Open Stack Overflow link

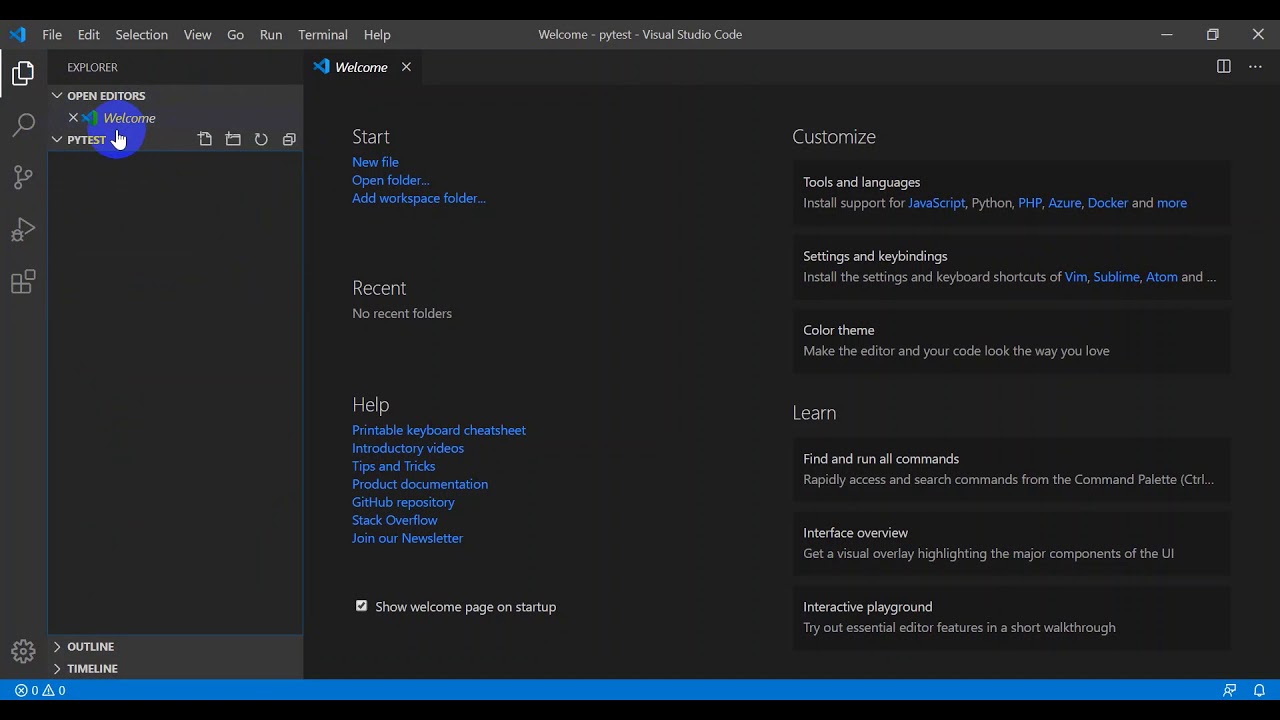click(x=395, y=520)
